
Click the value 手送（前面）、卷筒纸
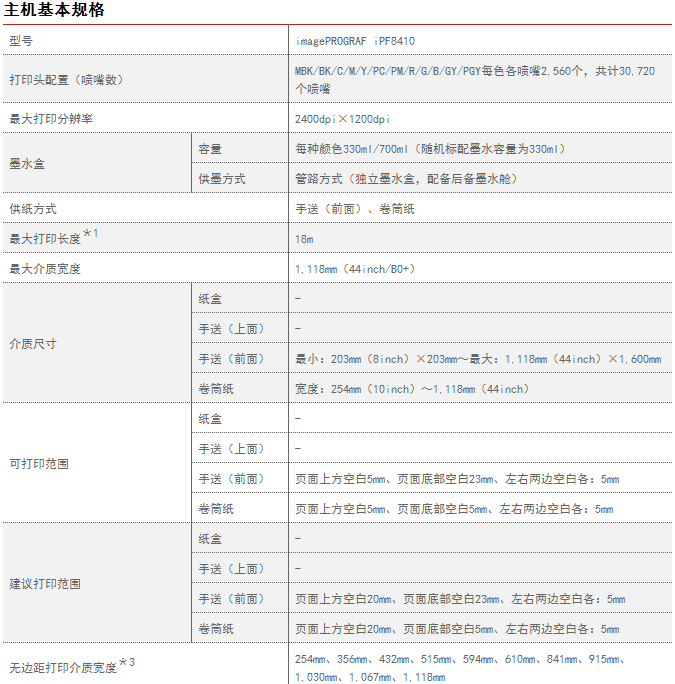coord(355,209)
